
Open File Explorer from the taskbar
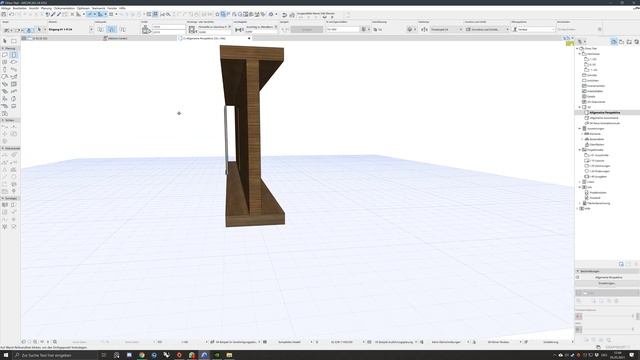(229, 355)
